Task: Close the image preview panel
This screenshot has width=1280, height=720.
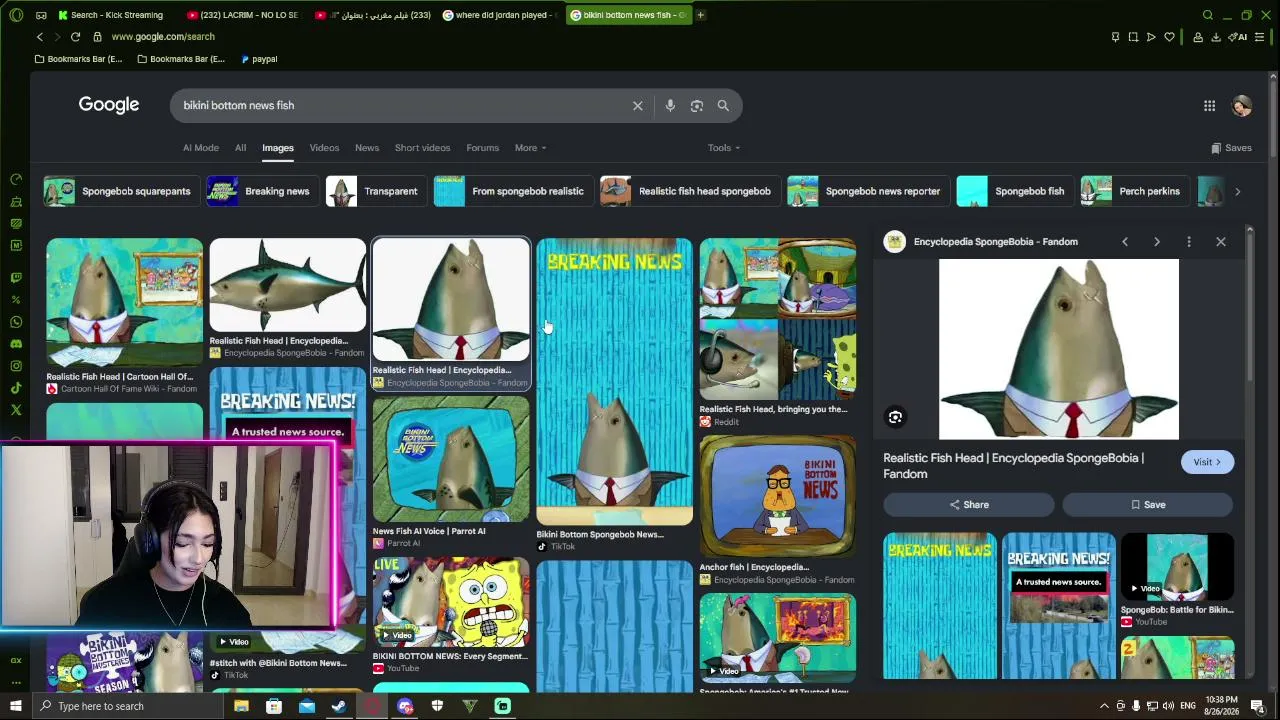Action: [x=1221, y=242]
